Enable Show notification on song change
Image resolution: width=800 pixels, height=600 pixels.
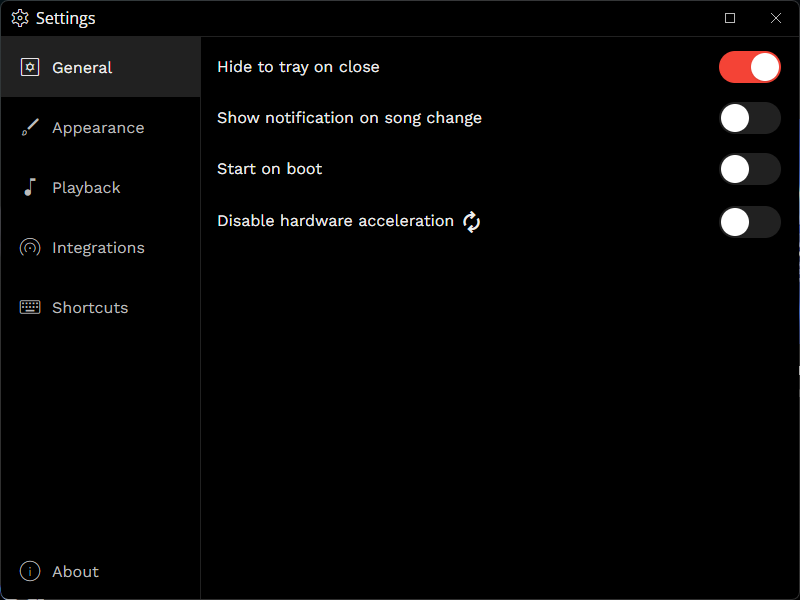pos(749,118)
